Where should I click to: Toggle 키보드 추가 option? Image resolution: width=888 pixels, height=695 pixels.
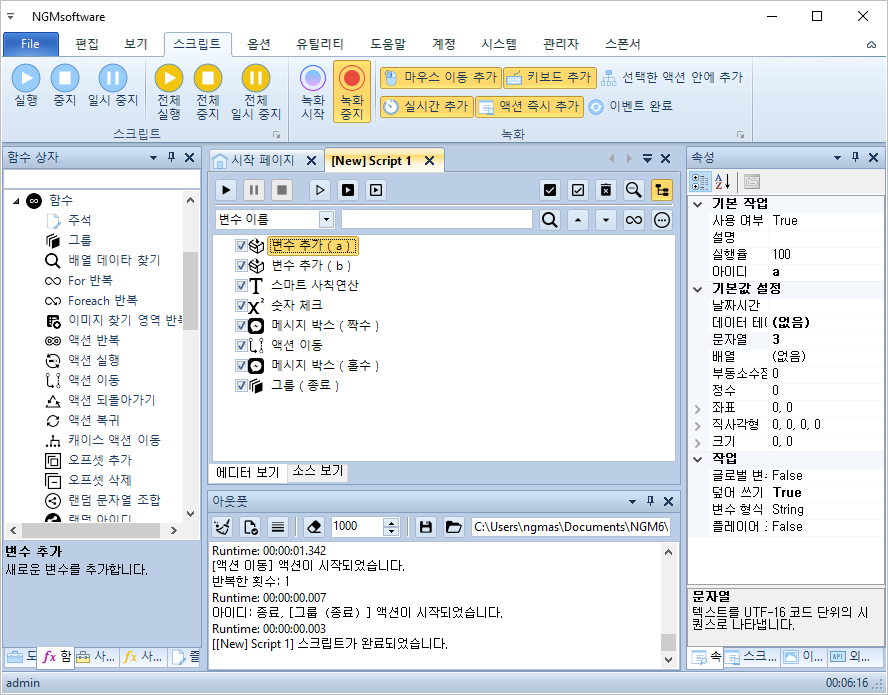550,78
